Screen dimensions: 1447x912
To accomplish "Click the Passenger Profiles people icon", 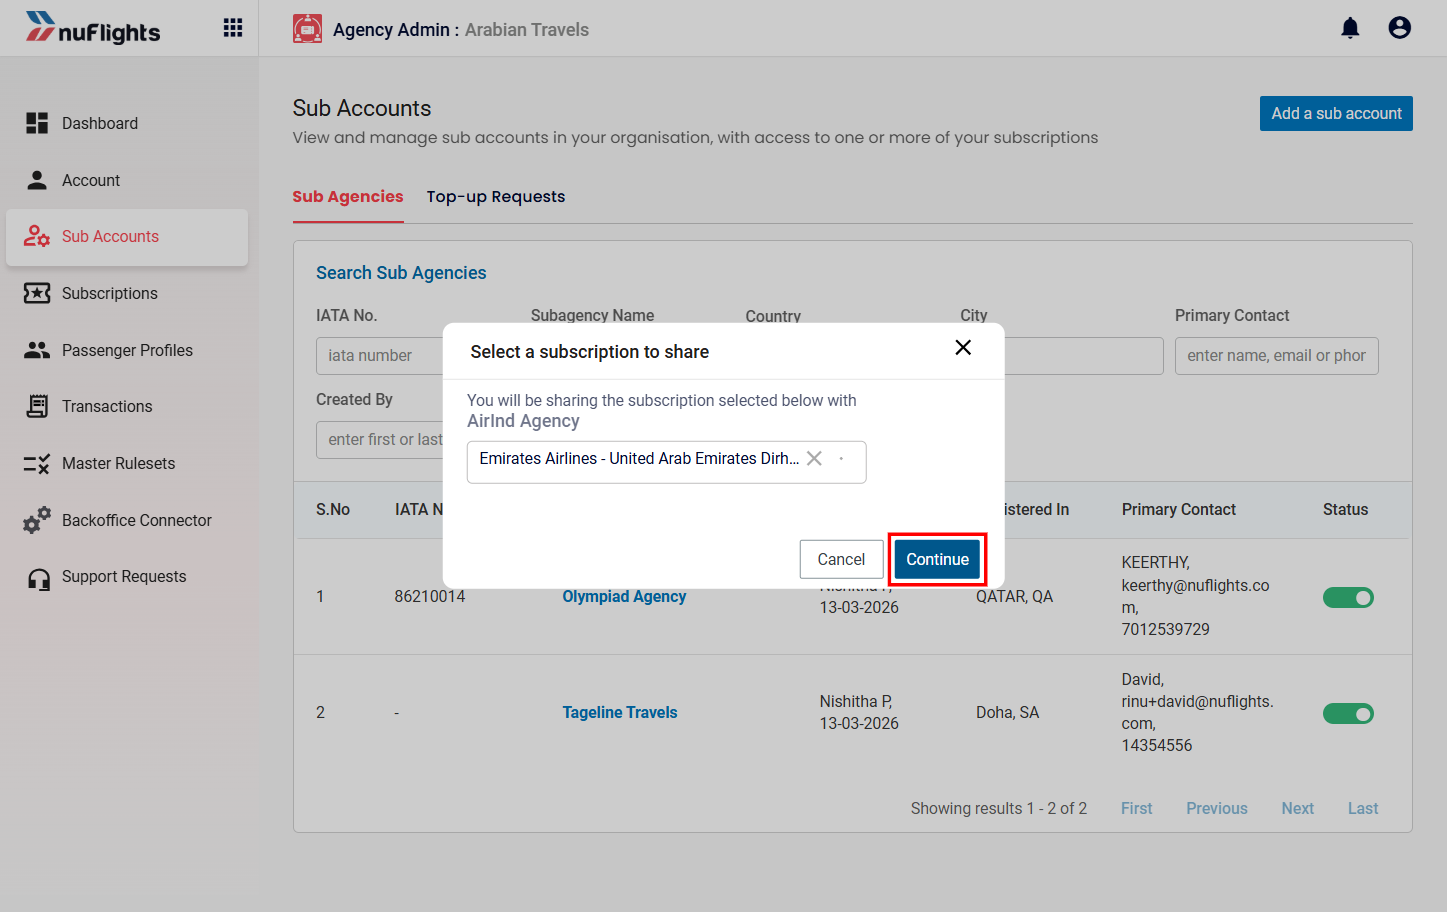I will (37, 350).
